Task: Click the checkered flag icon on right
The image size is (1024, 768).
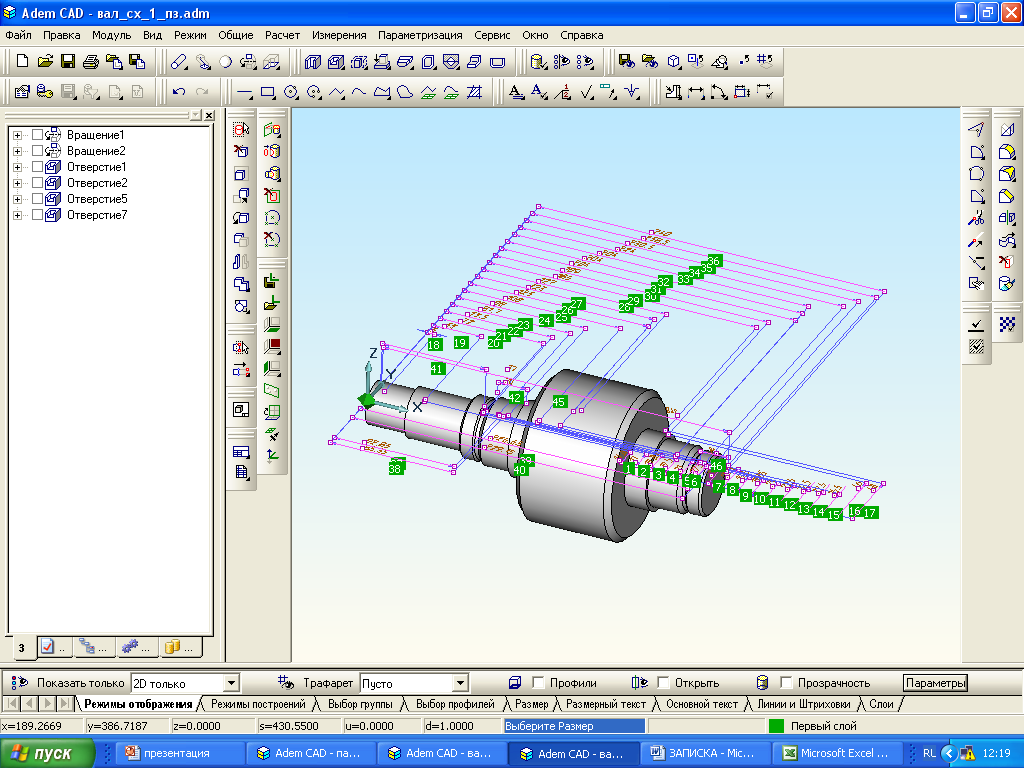Action: click(x=1008, y=324)
